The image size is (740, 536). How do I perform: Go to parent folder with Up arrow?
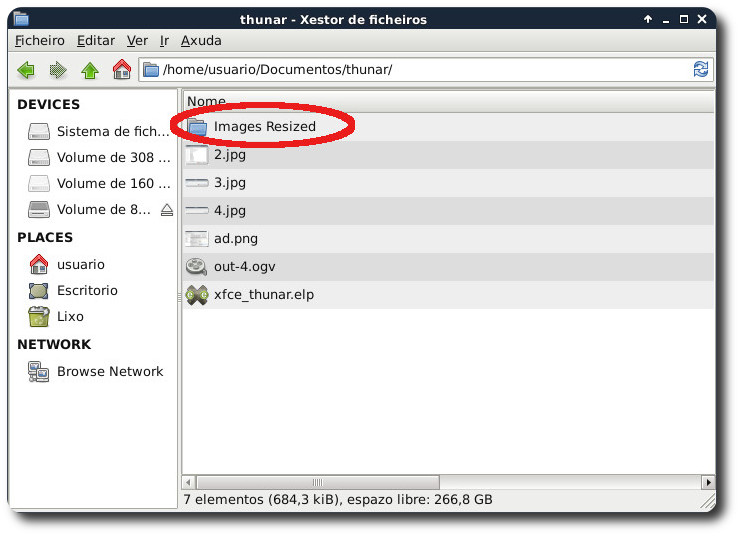click(90, 70)
